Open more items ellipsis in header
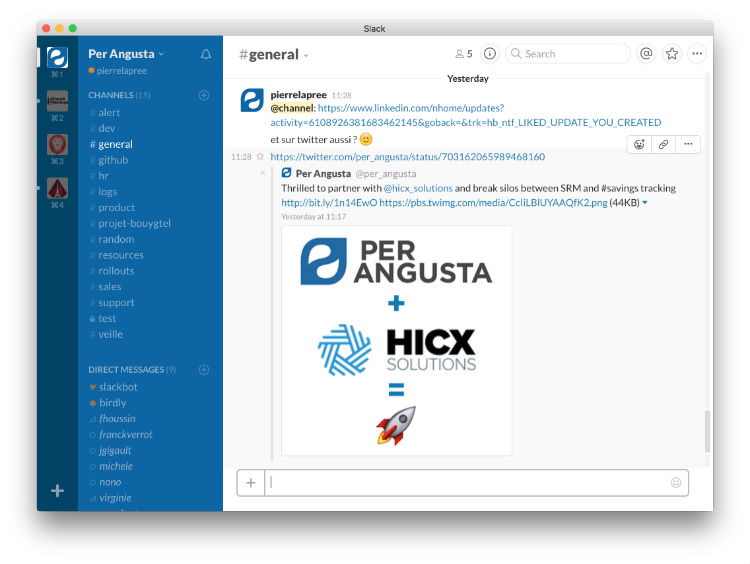 click(x=697, y=54)
